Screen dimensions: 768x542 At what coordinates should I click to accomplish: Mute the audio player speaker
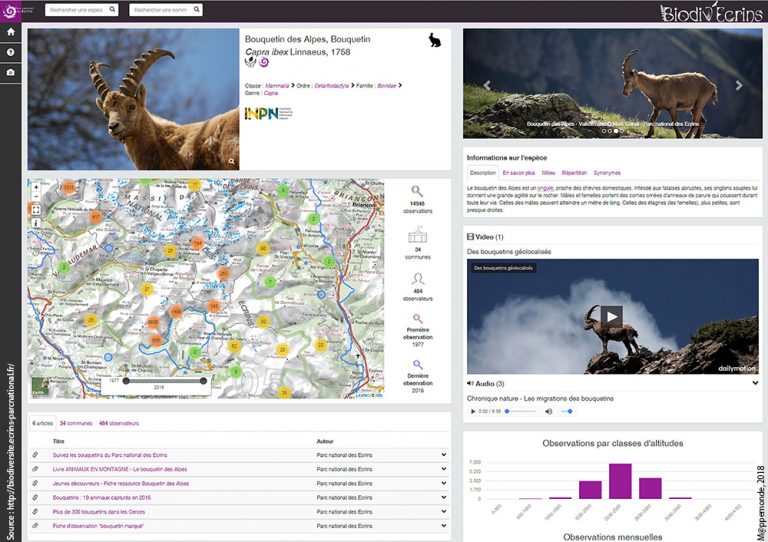click(548, 411)
